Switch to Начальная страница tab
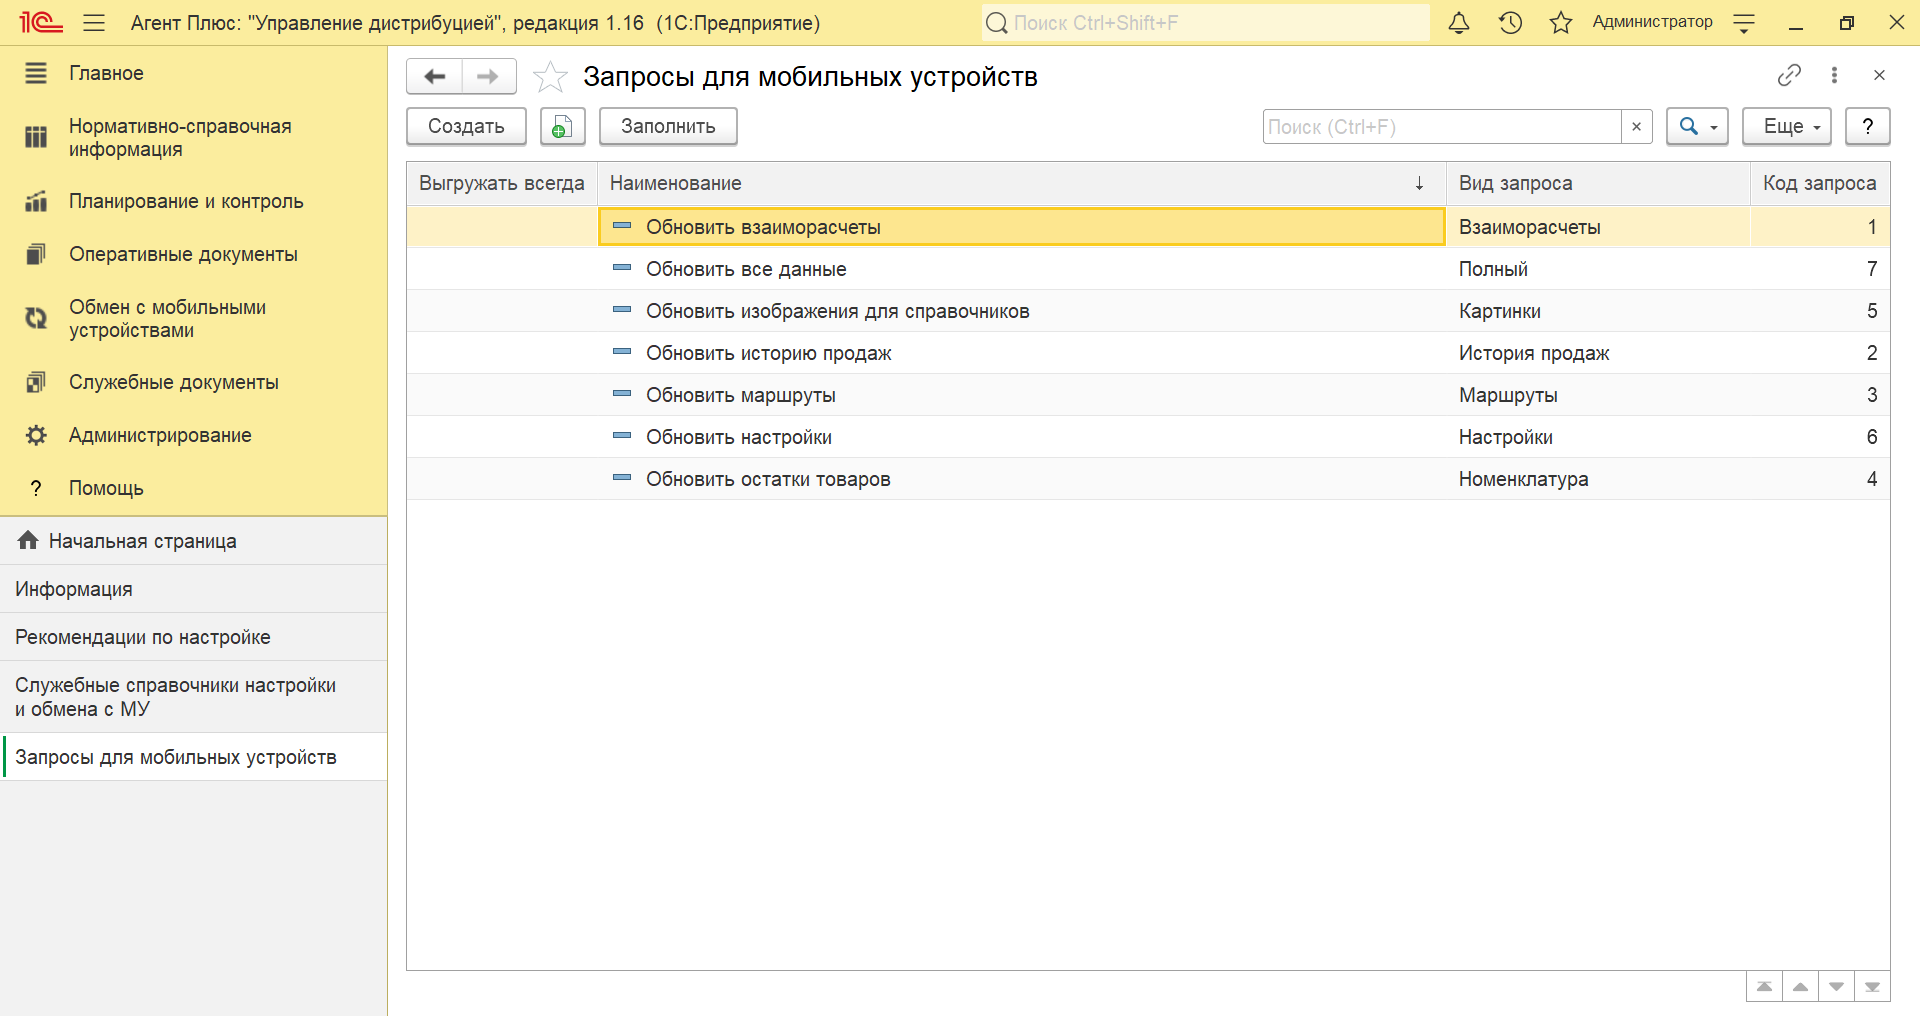The image size is (1920, 1016). [x=142, y=541]
